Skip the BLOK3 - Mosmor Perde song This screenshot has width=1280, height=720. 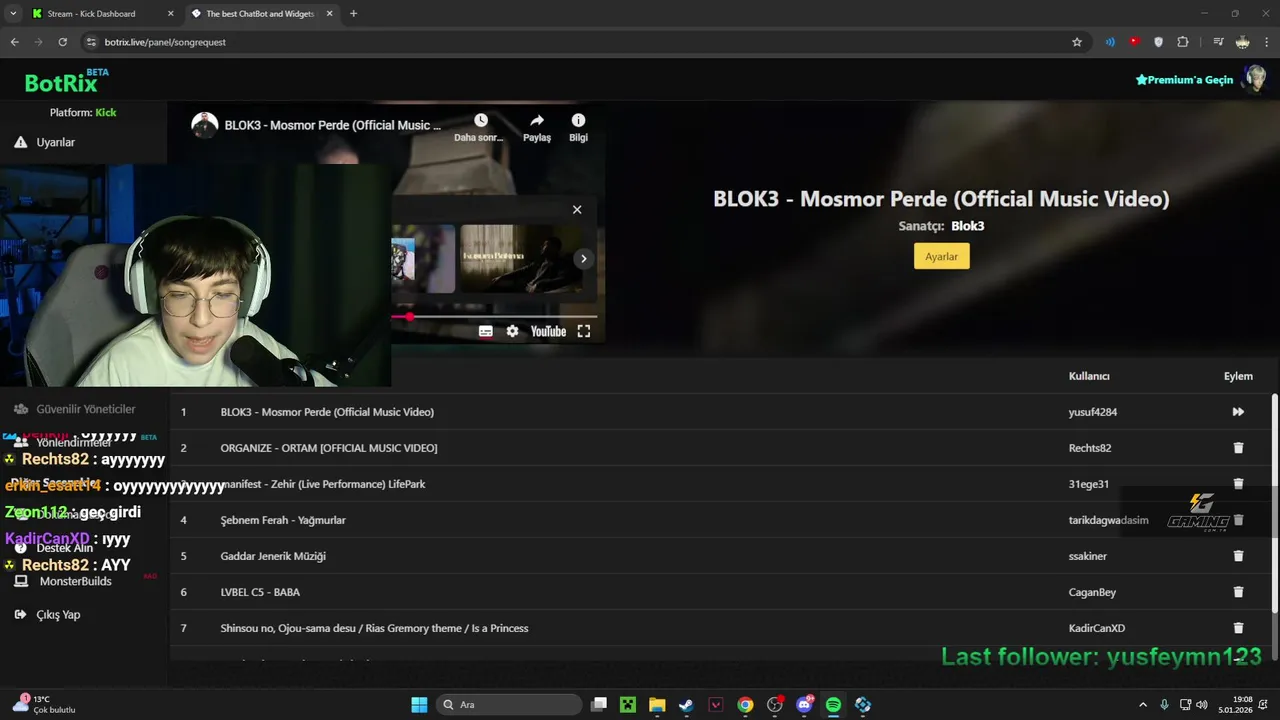click(1238, 412)
